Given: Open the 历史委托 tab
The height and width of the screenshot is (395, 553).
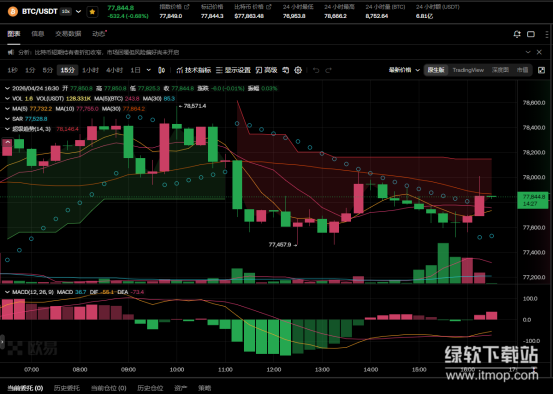Looking at the screenshot, I should click(x=67, y=388).
